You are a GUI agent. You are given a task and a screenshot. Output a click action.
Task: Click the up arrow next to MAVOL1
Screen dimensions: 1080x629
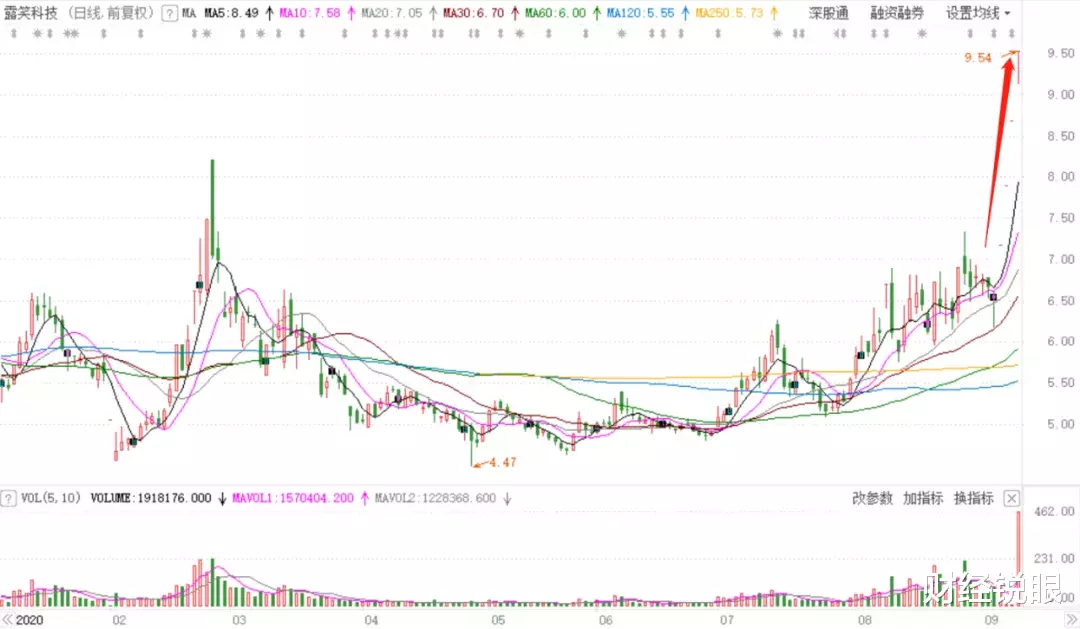point(365,497)
